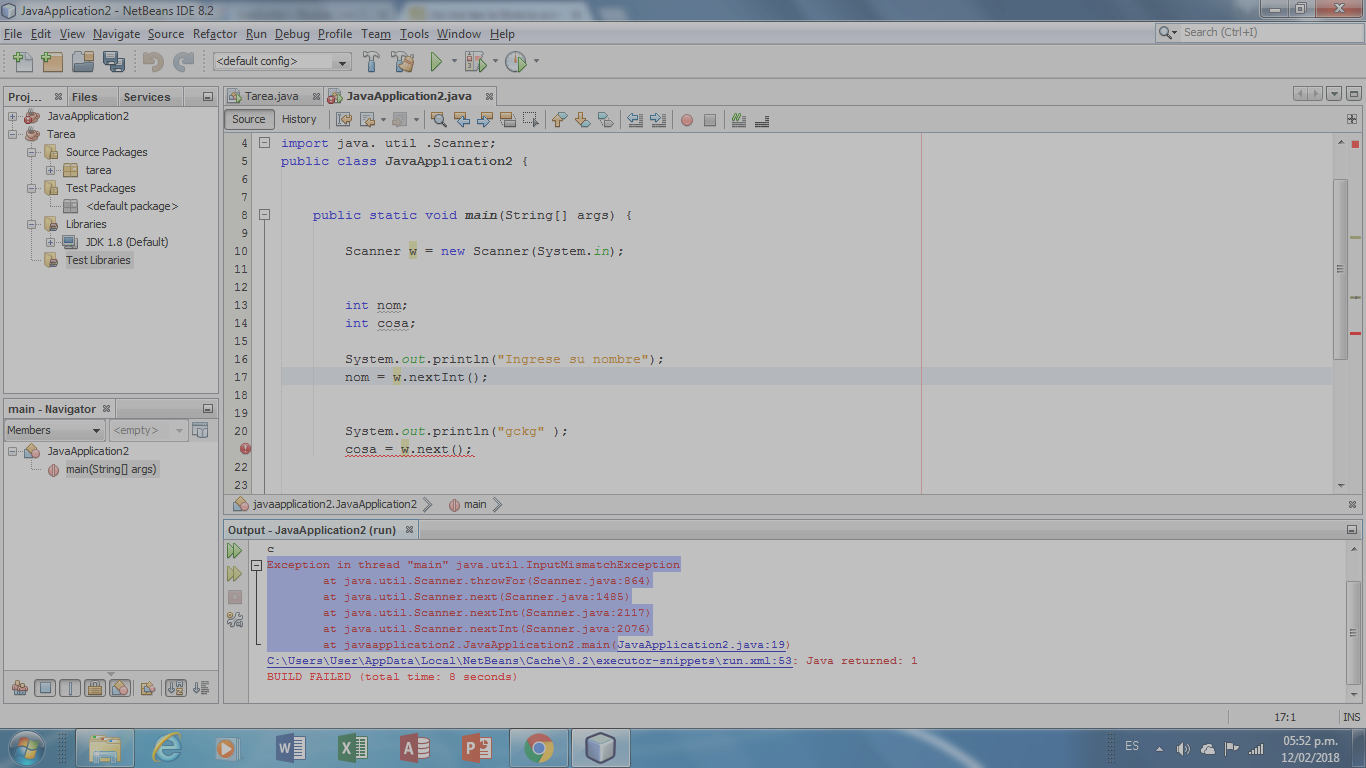Image resolution: width=1366 pixels, height=768 pixels.
Task: Open the JavaApplication2.java:19 stack trace link
Action: click(700, 645)
